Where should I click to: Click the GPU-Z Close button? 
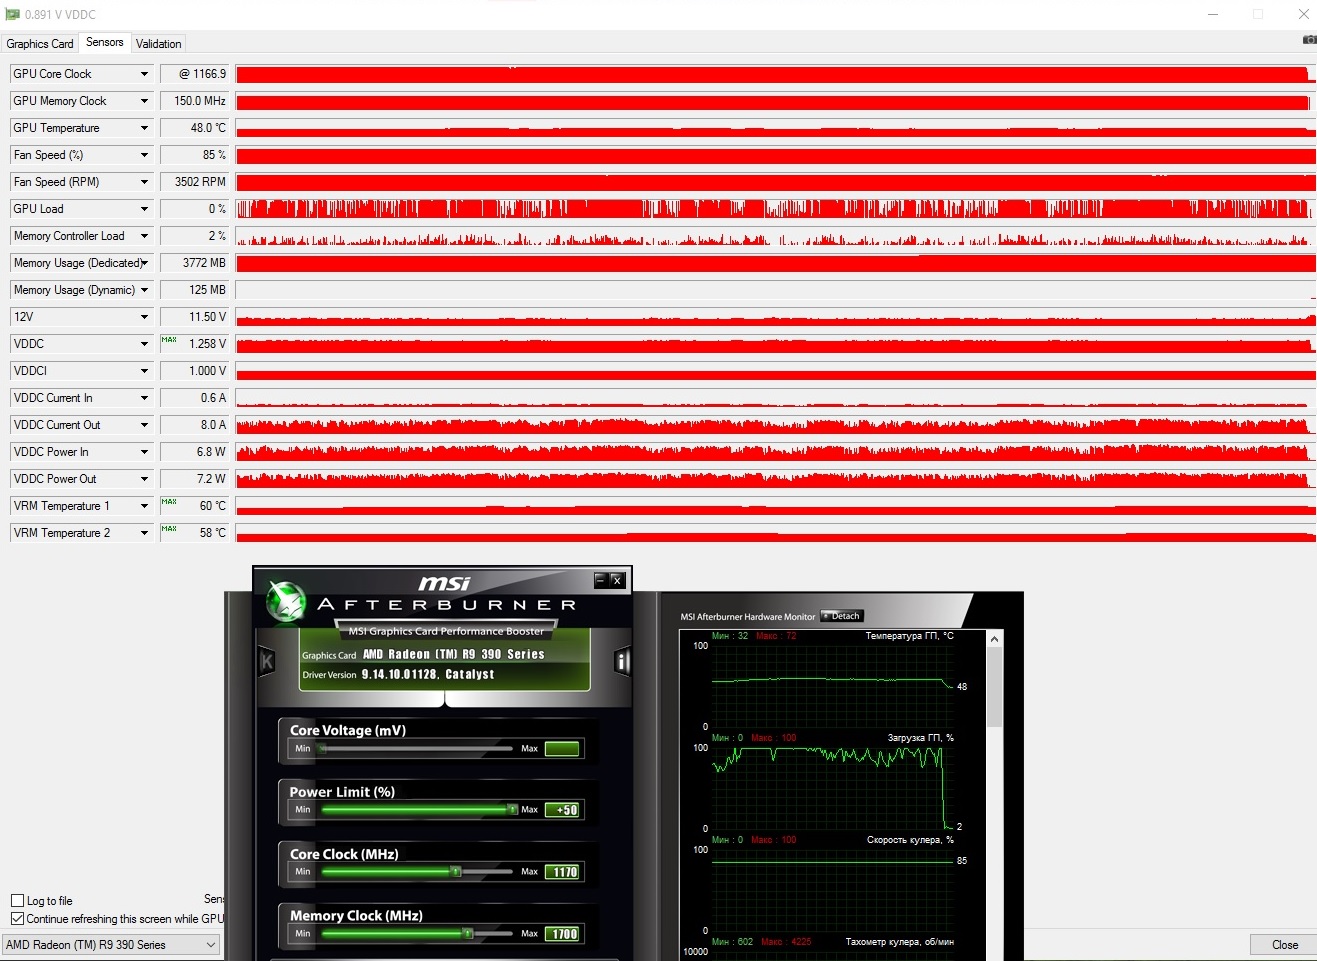pos(1284,945)
